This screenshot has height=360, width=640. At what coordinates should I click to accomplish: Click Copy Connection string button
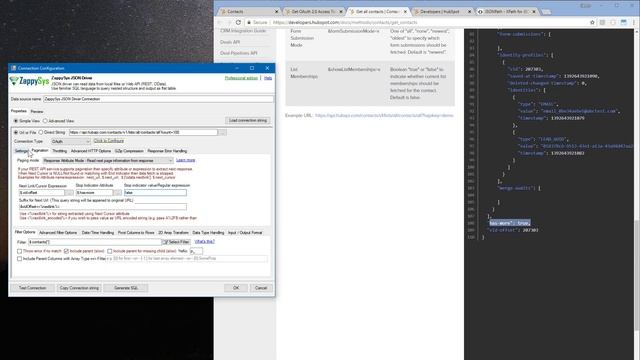[x=79, y=288]
